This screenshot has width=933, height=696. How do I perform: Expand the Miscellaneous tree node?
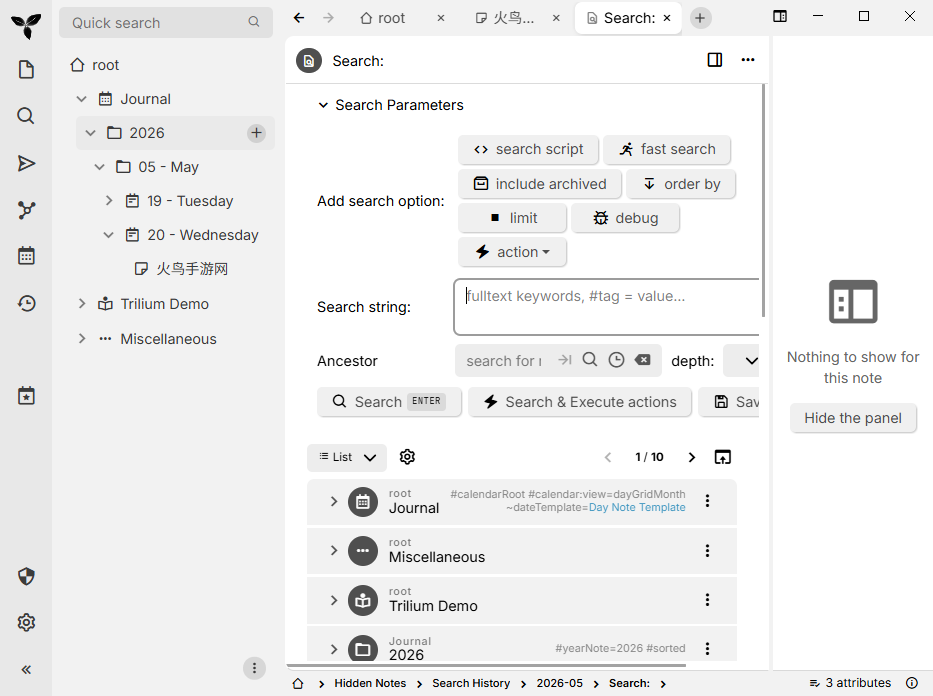click(x=82, y=338)
